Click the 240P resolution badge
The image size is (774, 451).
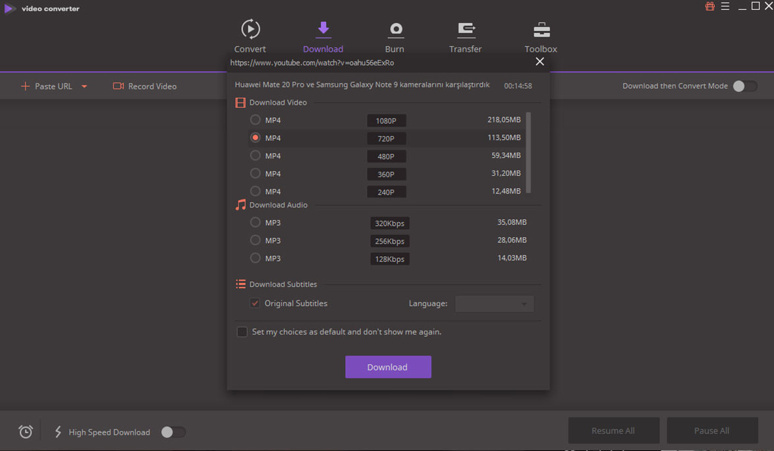click(387, 192)
